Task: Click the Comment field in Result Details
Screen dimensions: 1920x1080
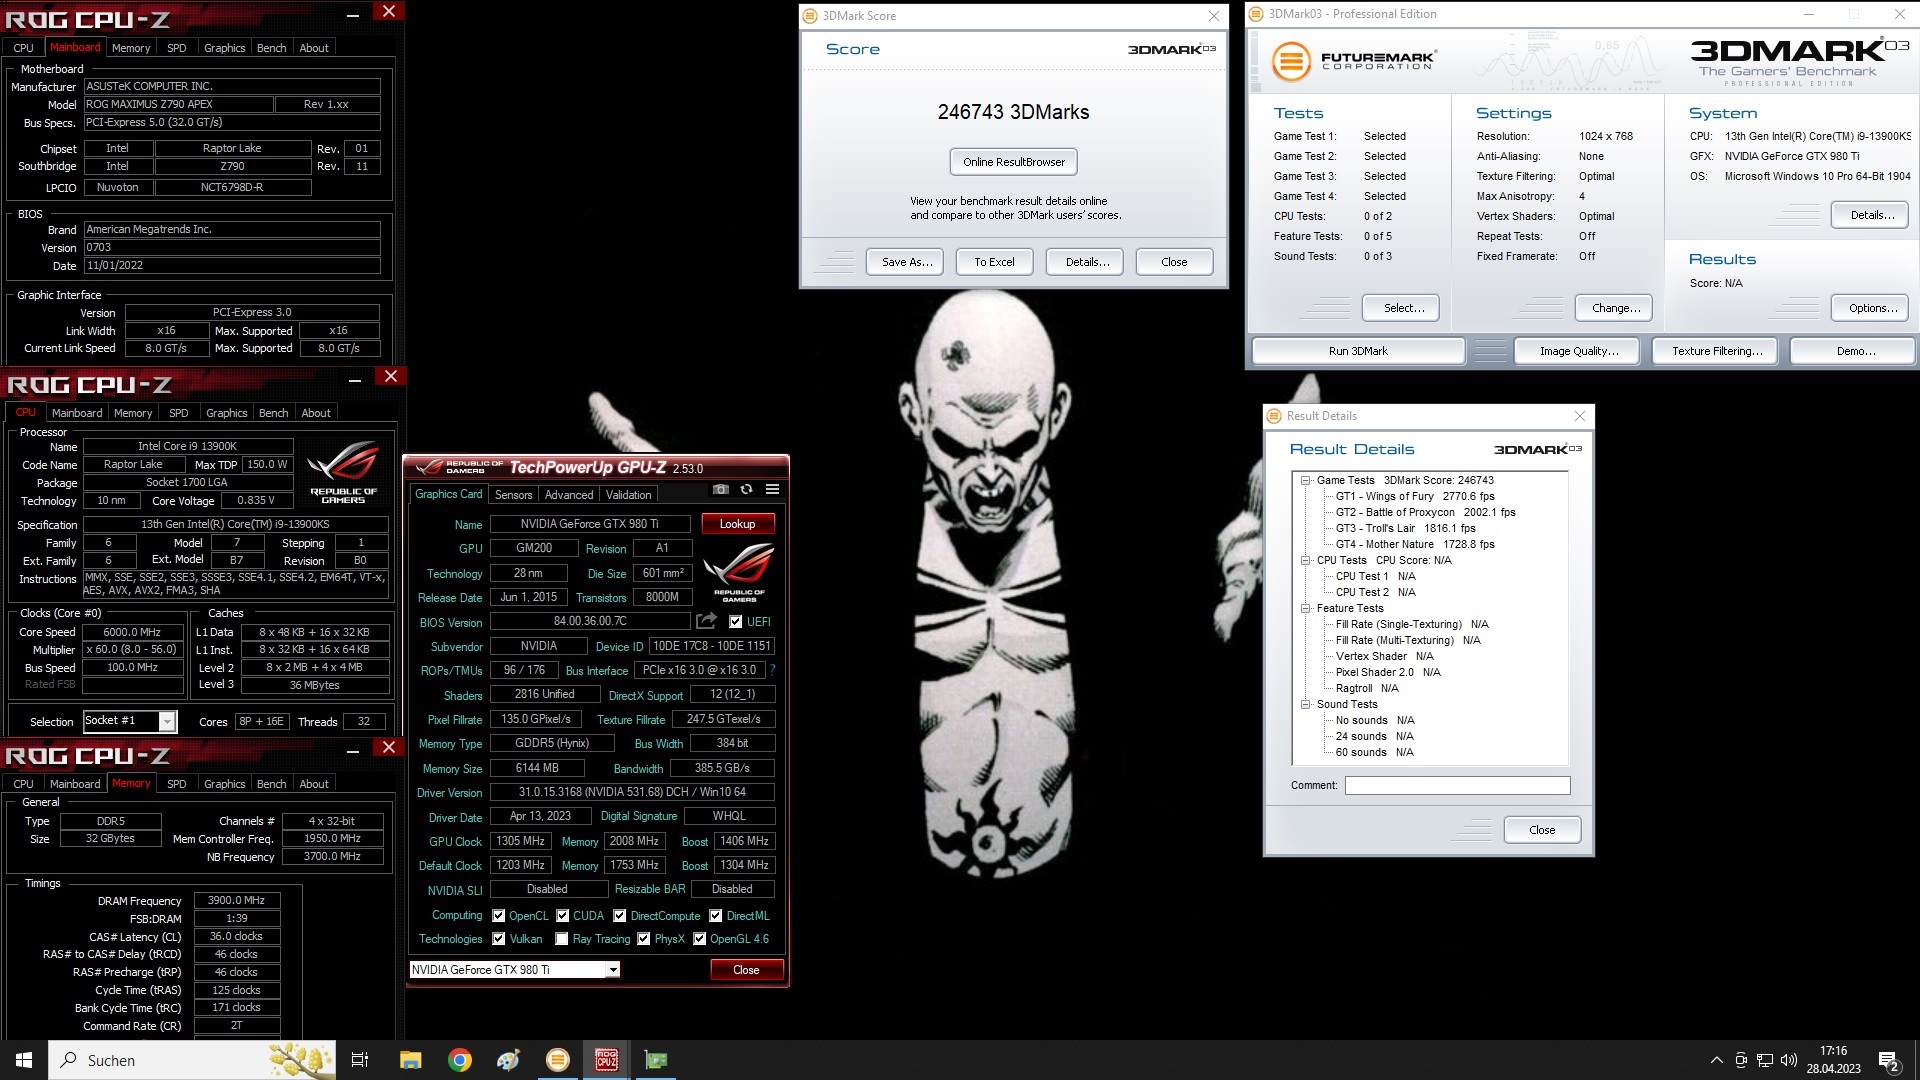Action: click(1457, 786)
